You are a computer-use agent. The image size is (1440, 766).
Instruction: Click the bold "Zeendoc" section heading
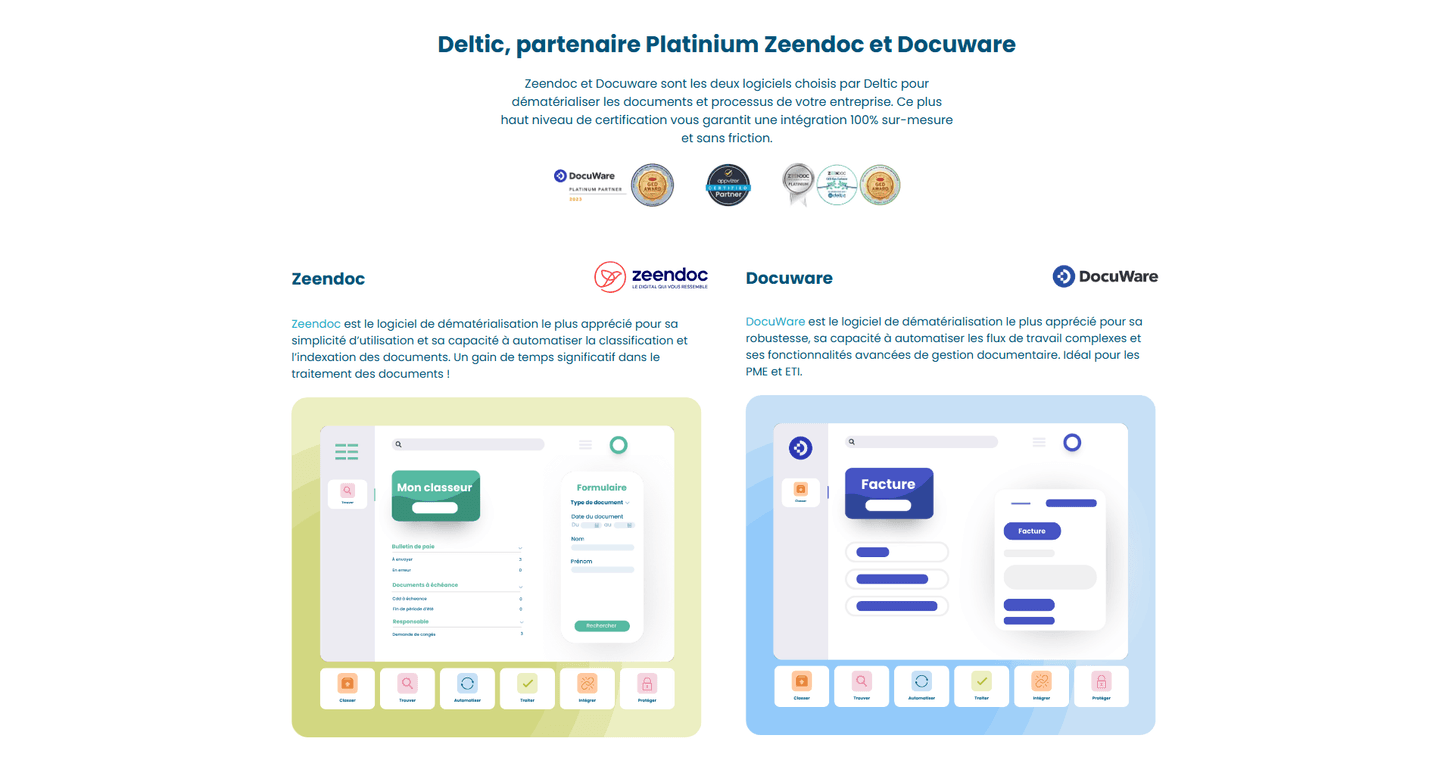coord(328,279)
